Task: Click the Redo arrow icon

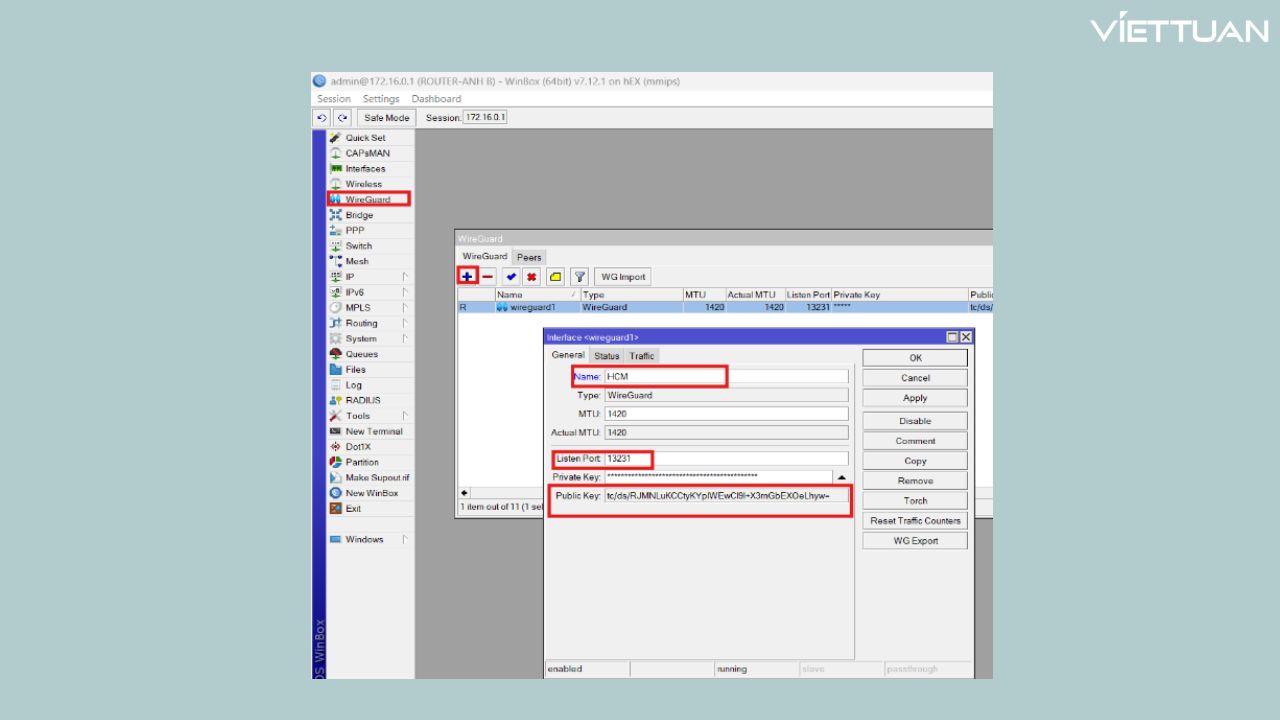Action: coord(342,118)
